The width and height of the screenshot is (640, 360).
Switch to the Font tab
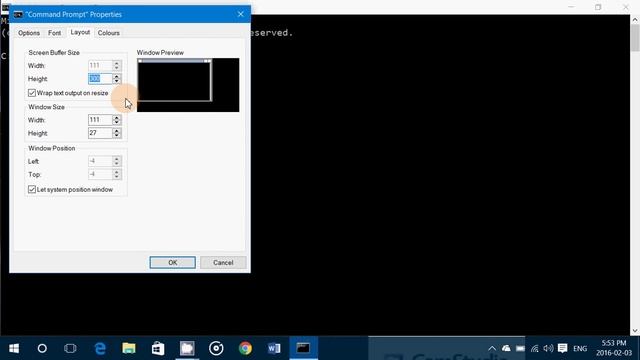(x=54, y=33)
